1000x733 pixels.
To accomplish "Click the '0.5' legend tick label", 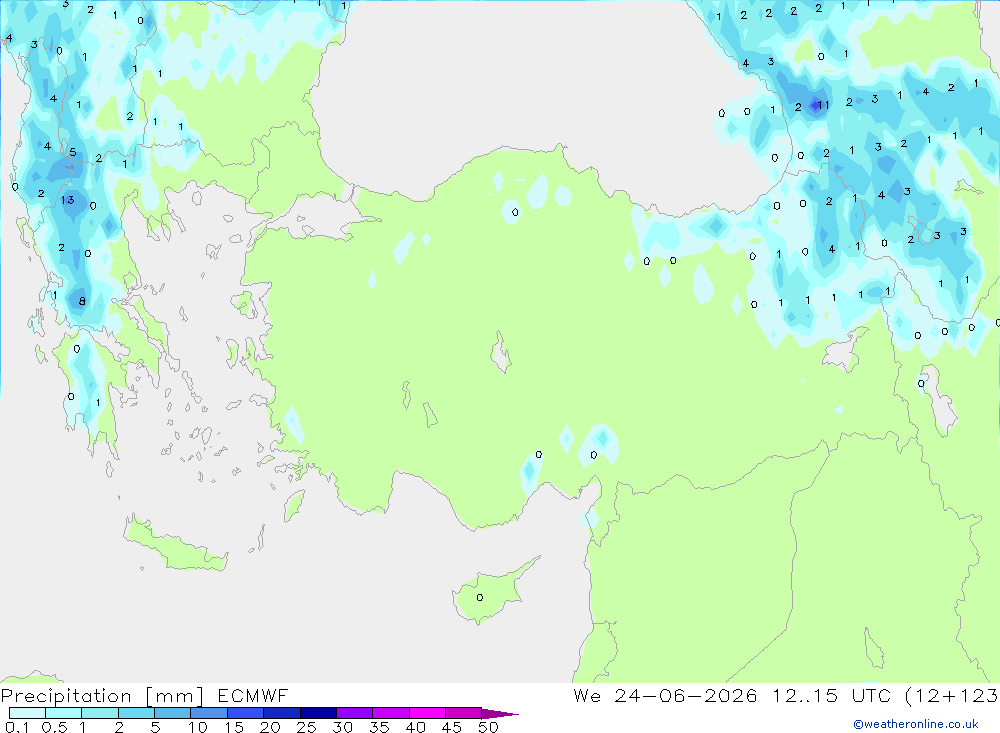I will pos(54,727).
